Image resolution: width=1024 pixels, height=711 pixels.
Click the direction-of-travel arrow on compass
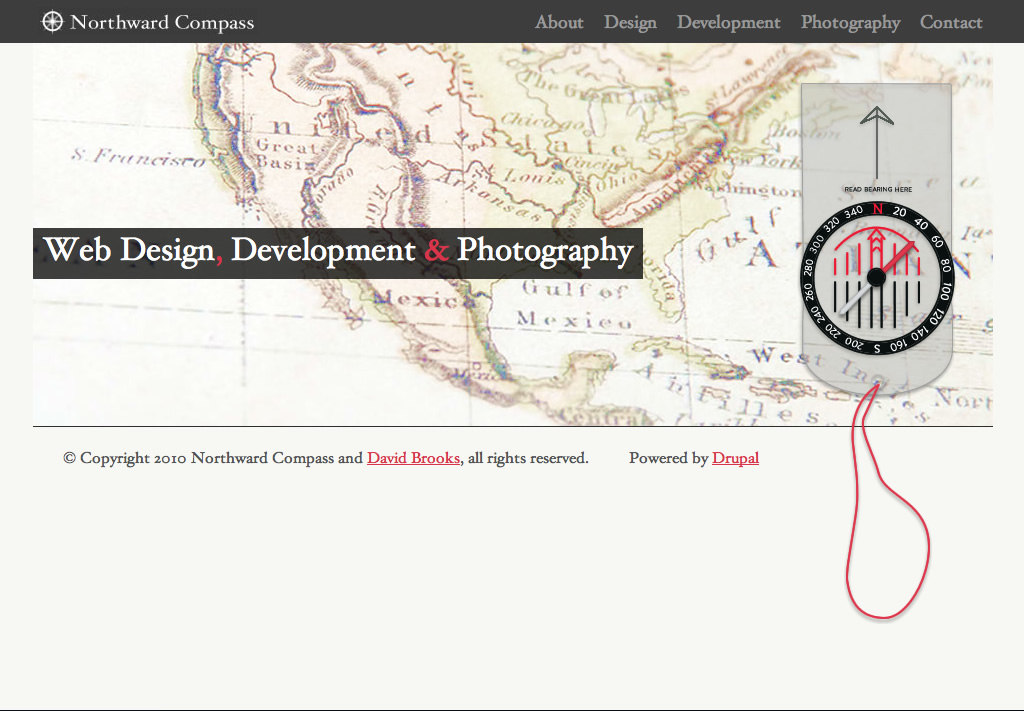tap(876, 140)
